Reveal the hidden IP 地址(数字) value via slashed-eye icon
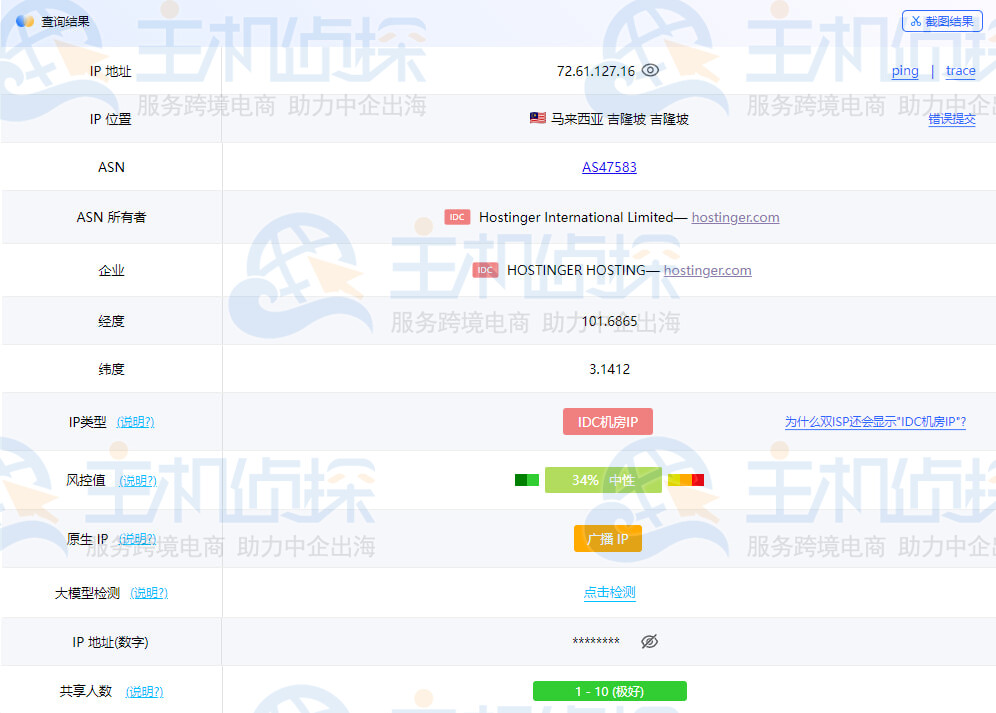The image size is (996, 713). click(649, 642)
